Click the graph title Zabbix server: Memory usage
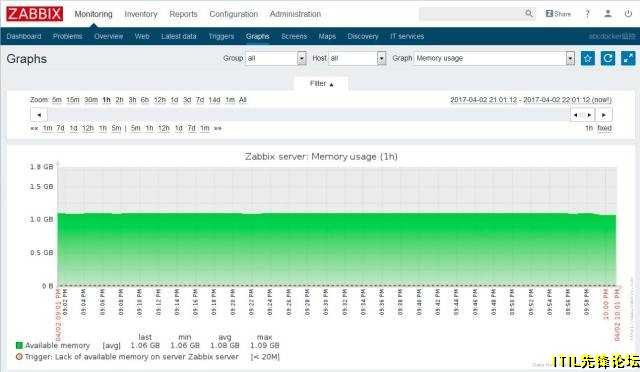The image size is (640, 372). click(x=321, y=157)
